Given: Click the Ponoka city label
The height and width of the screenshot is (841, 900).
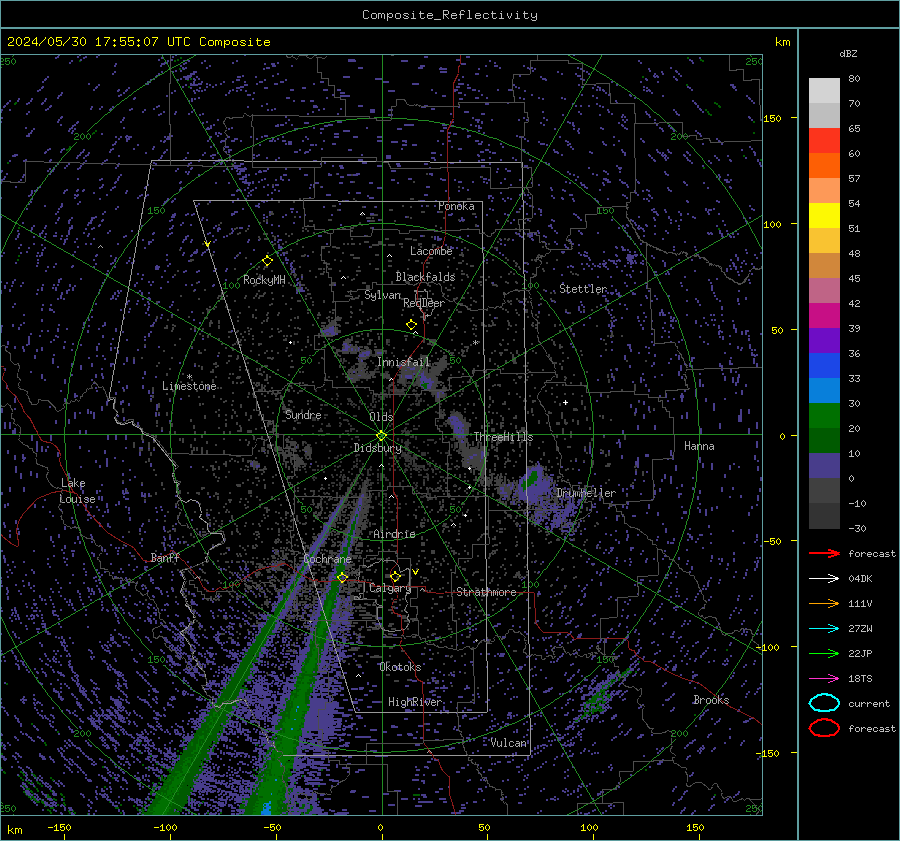Looking at the screenshot, I should click(456, 206).
